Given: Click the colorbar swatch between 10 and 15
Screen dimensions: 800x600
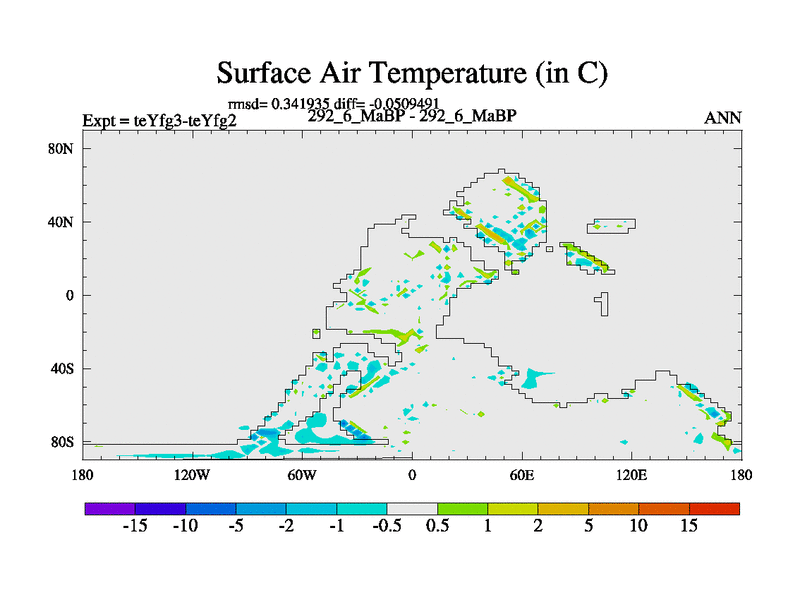Looking at the screenshot, I should click(x=664, y=508).
